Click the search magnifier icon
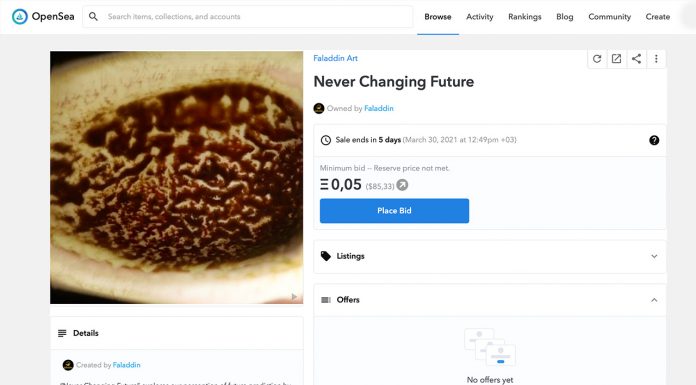The height and width of the screenshot is (385, 696). tap(93, 16)
